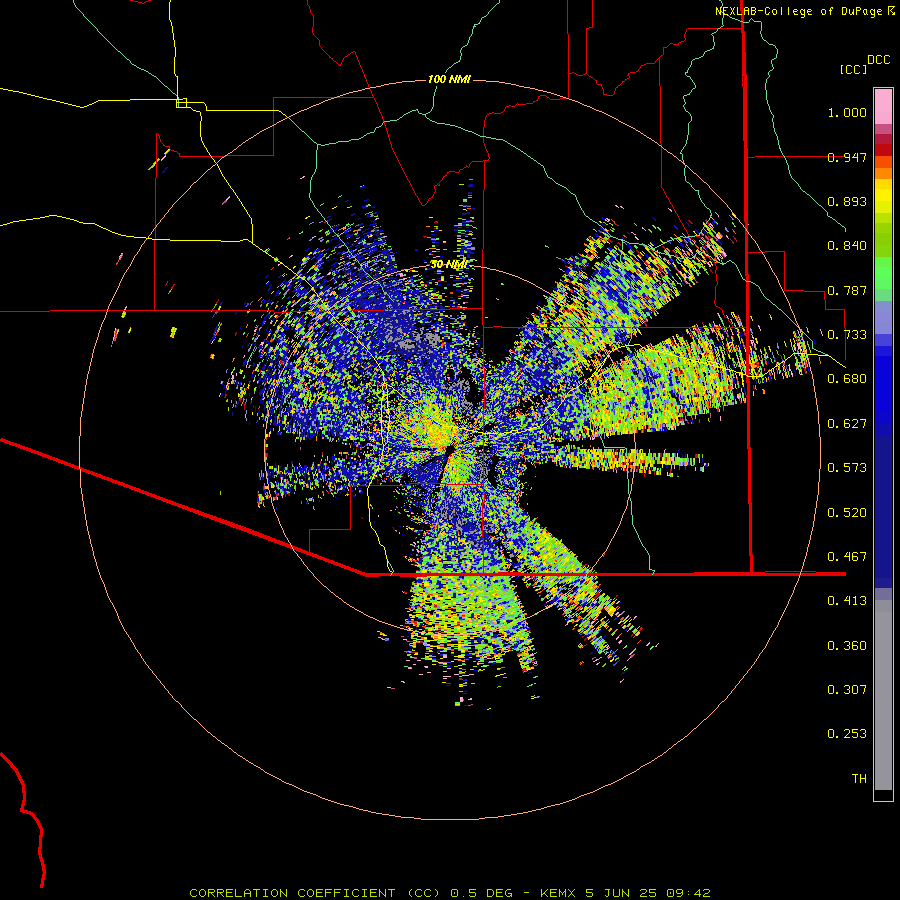This screenshot has height=900, width=900.
Task: Click the 0.253 scale value
Action: pyautogui.click(x=847, y=734)
